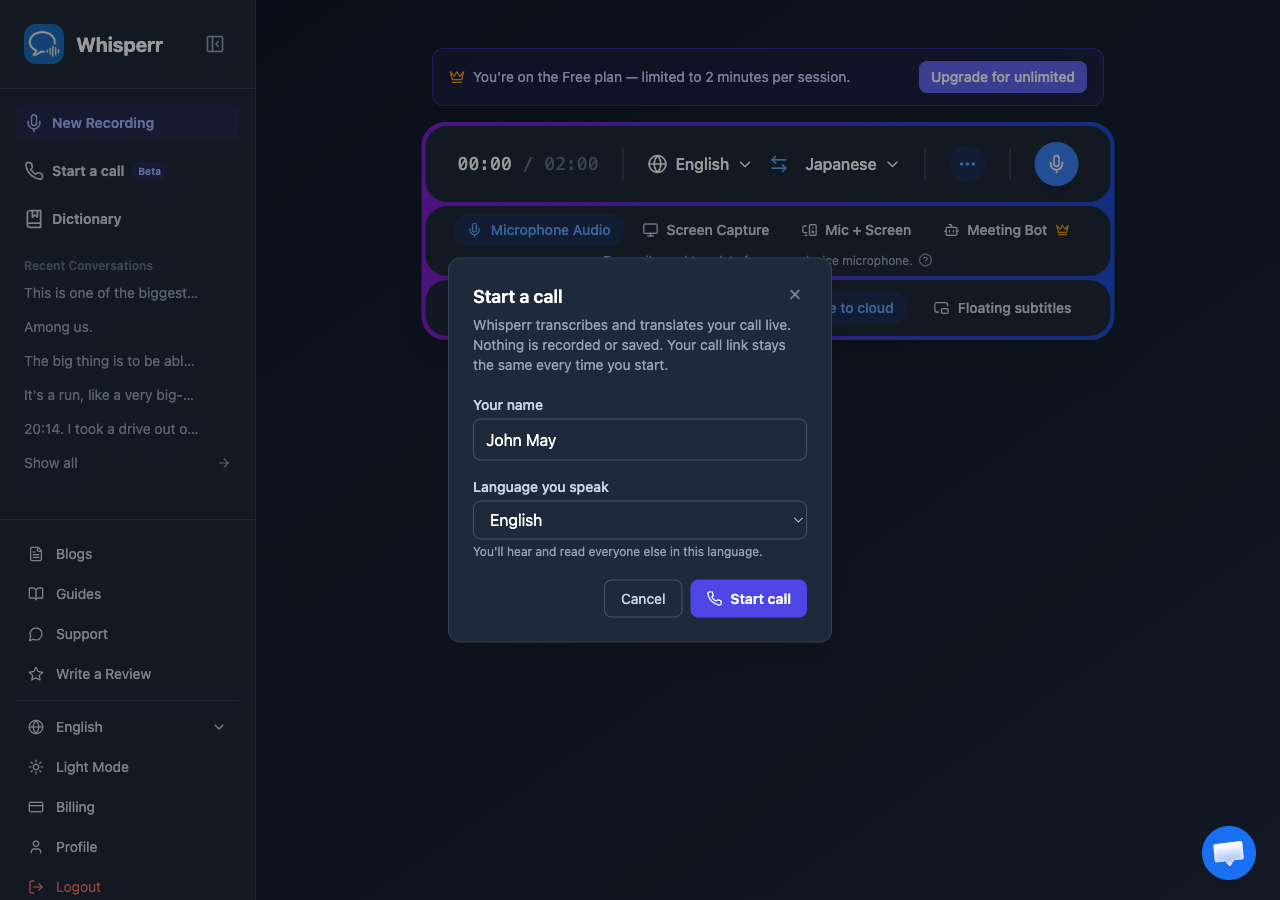Toggle Floating subtitles

click(1002, 308)
